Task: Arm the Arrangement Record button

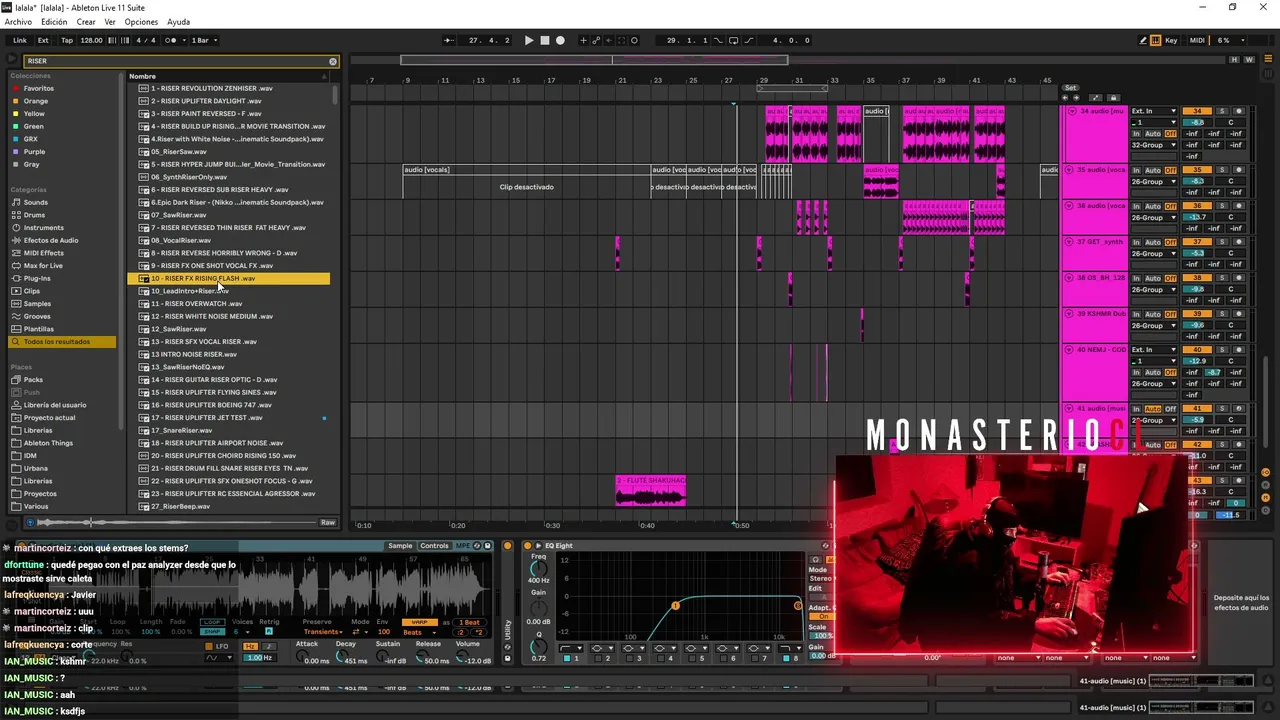Action: click(x=560, y=41)
